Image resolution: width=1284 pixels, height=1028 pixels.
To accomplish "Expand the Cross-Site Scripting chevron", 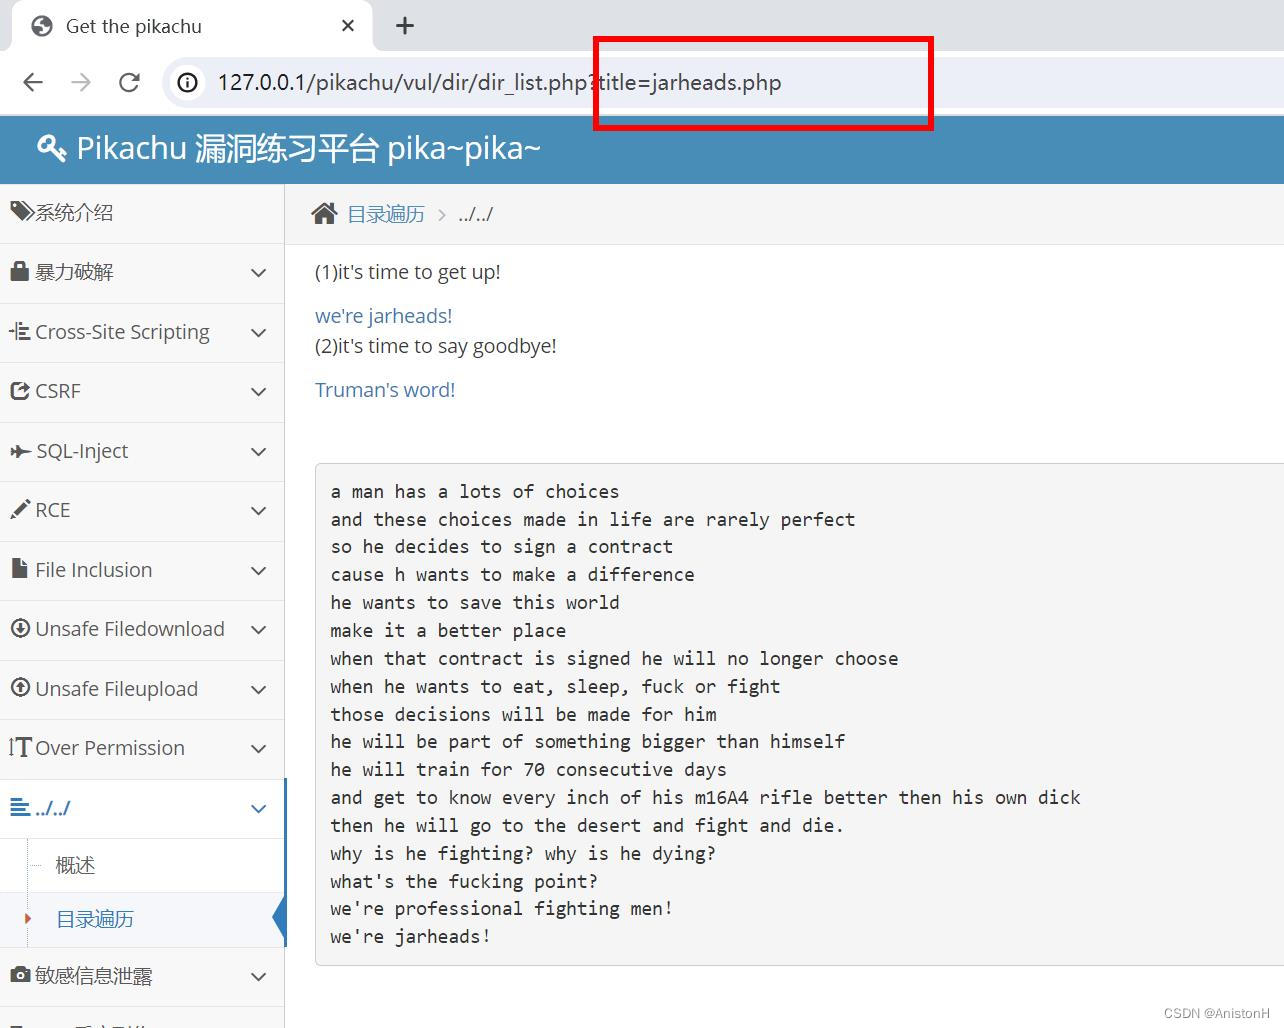I will (258, 333).
